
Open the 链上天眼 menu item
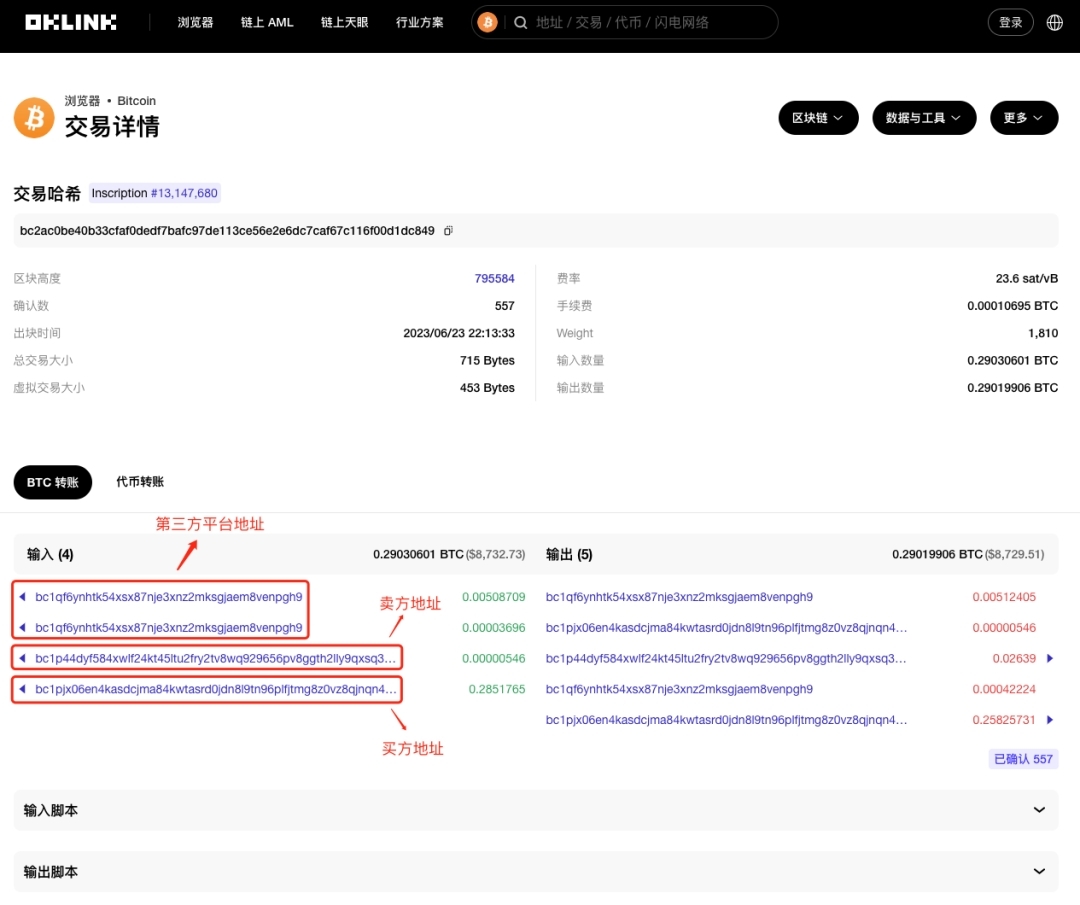point(344,22)
